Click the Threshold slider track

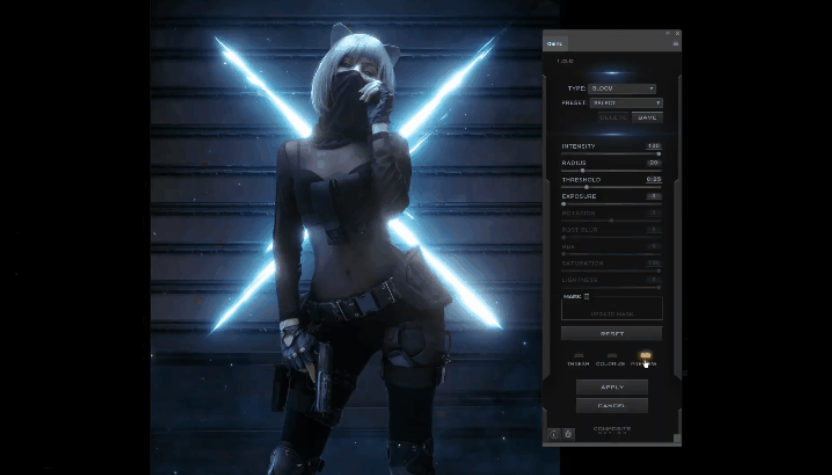[x=611, y=187]
